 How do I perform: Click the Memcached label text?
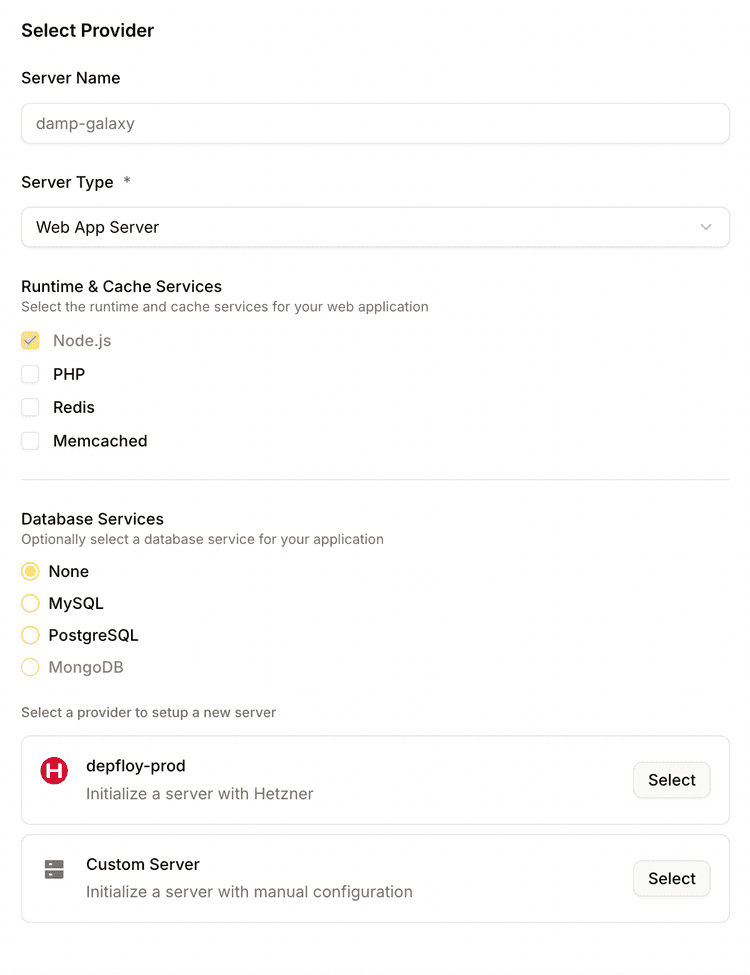pos(100,441)
